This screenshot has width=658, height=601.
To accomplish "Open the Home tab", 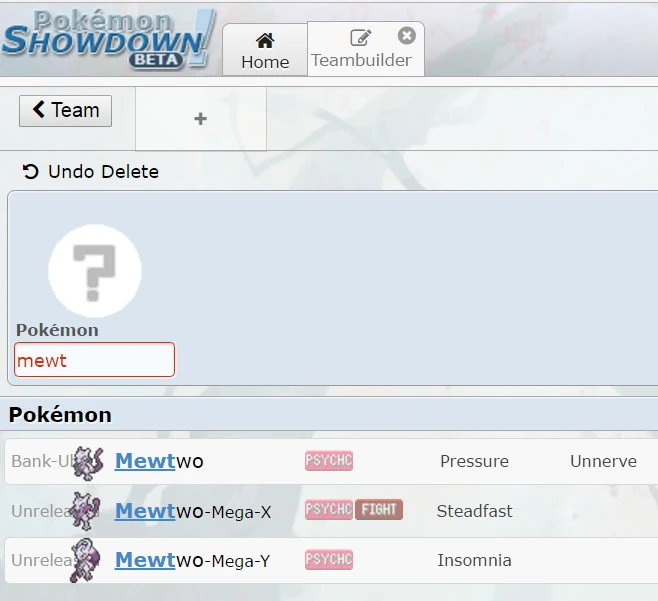I will [264, 51].
